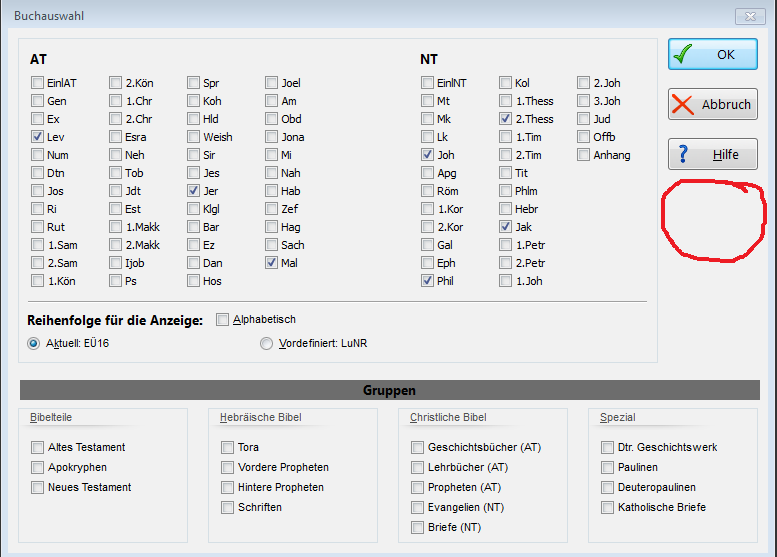Uncheck the Mal book checkbox
Image resolution: width=777 pixels, height=557 pixels.
(x=271, y=263)
